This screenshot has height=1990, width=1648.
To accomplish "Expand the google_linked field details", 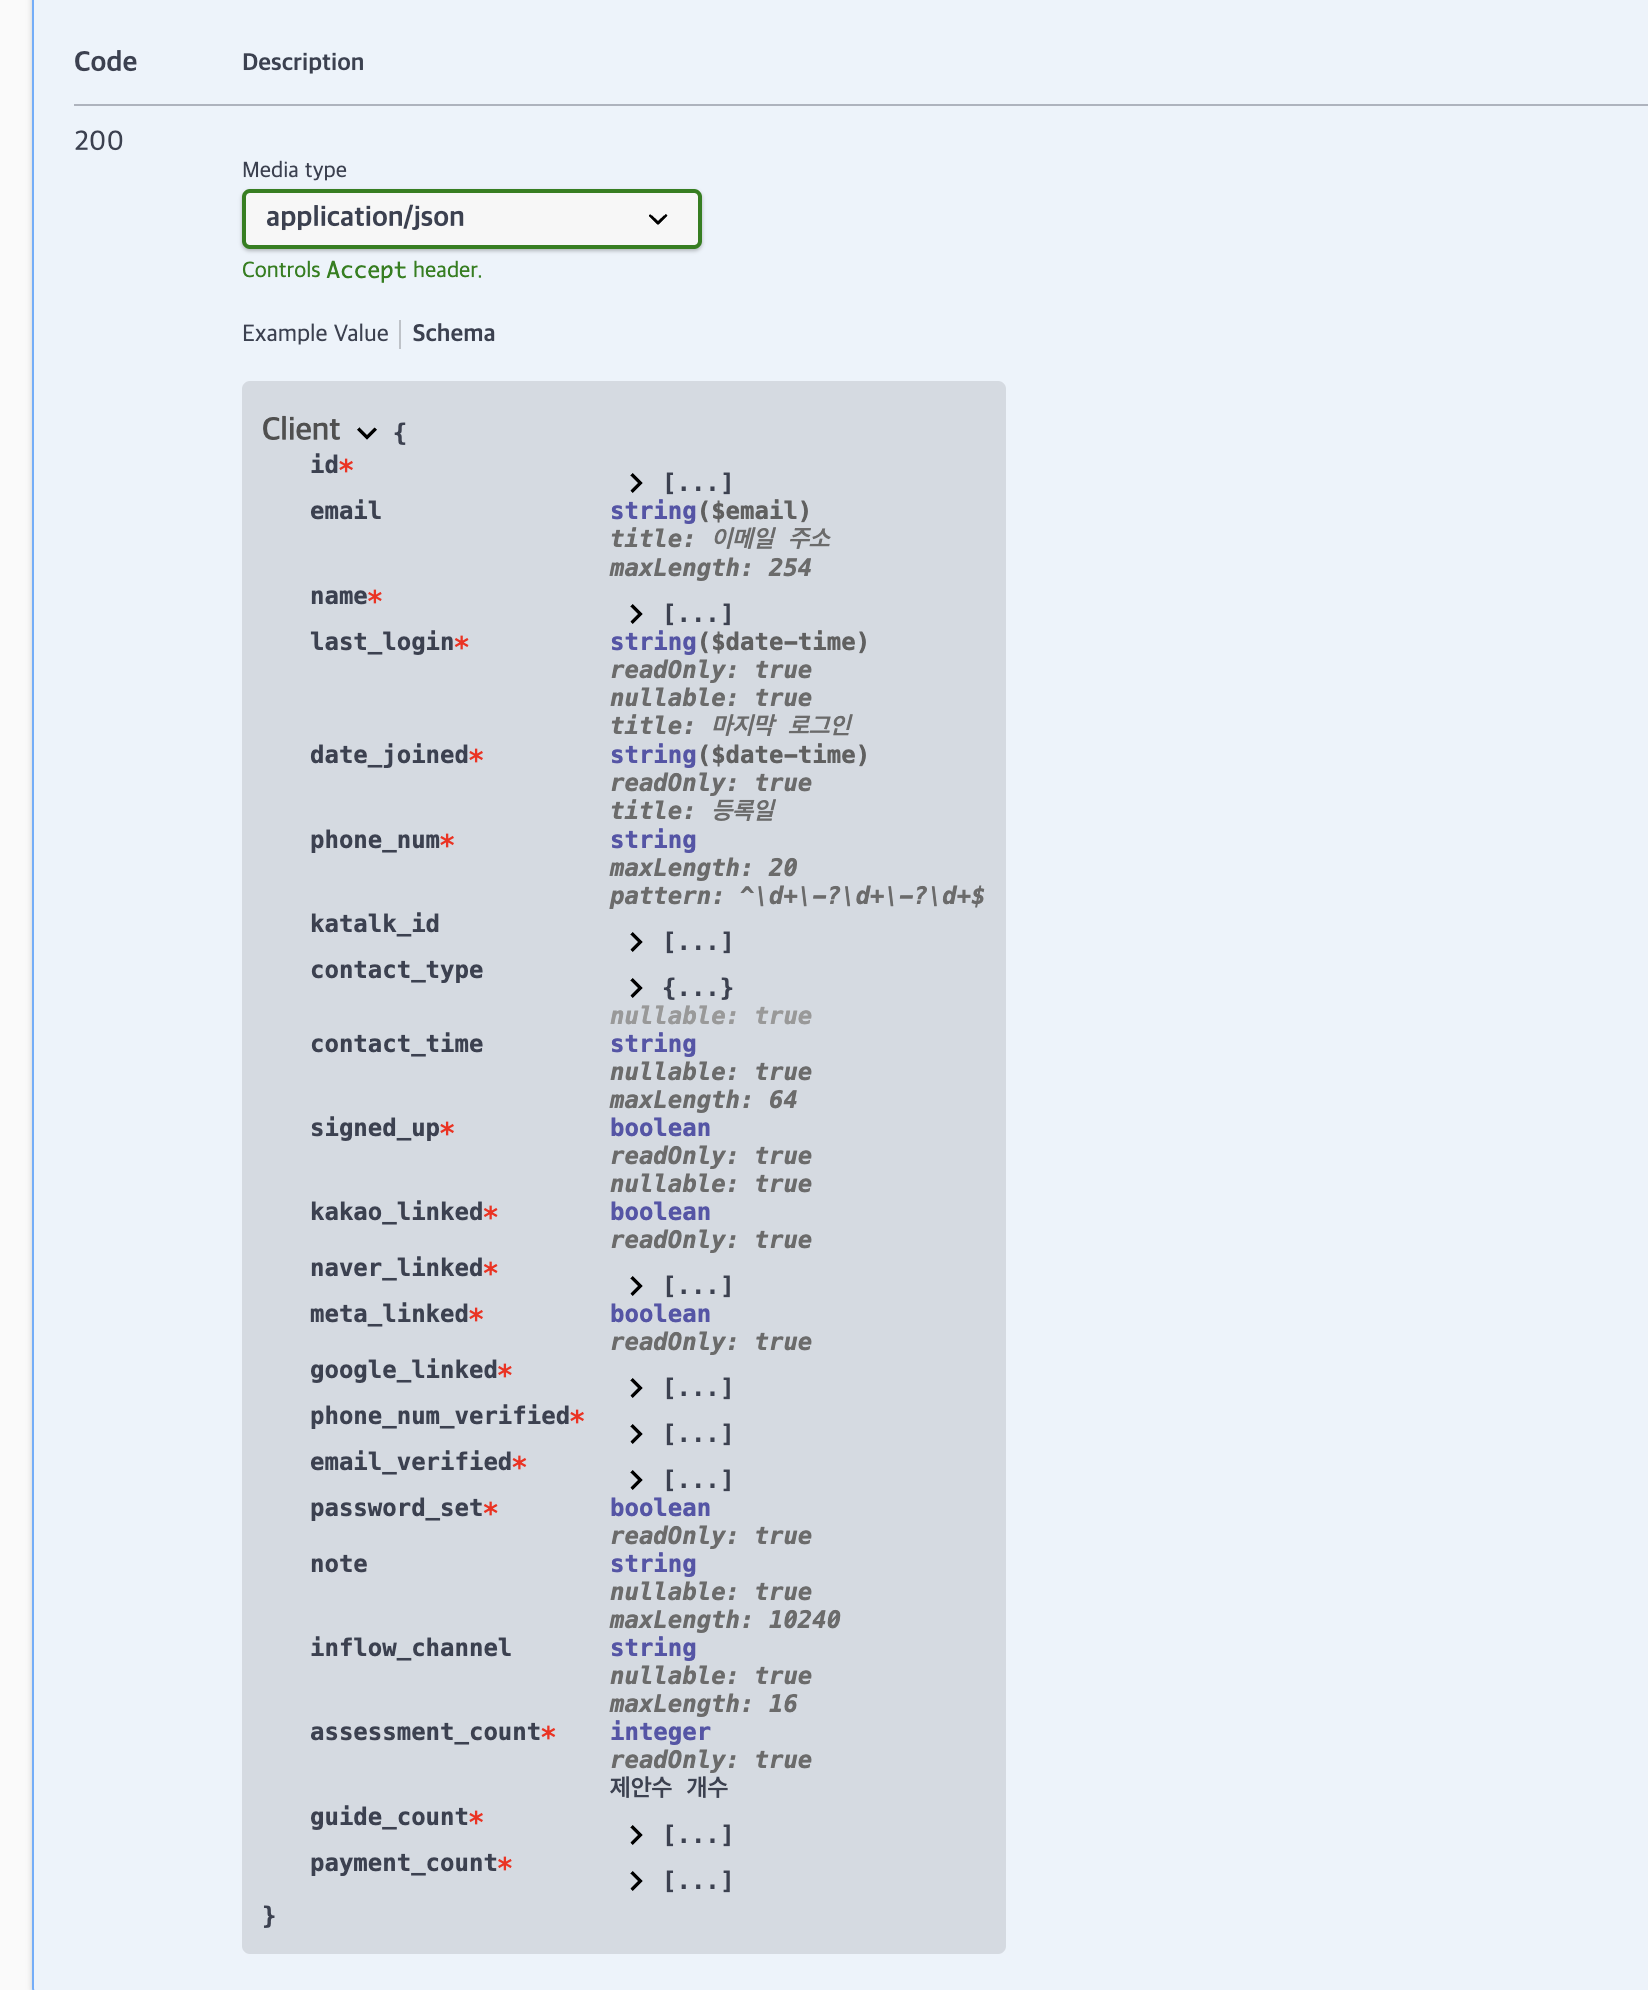I will point(637,1388).
